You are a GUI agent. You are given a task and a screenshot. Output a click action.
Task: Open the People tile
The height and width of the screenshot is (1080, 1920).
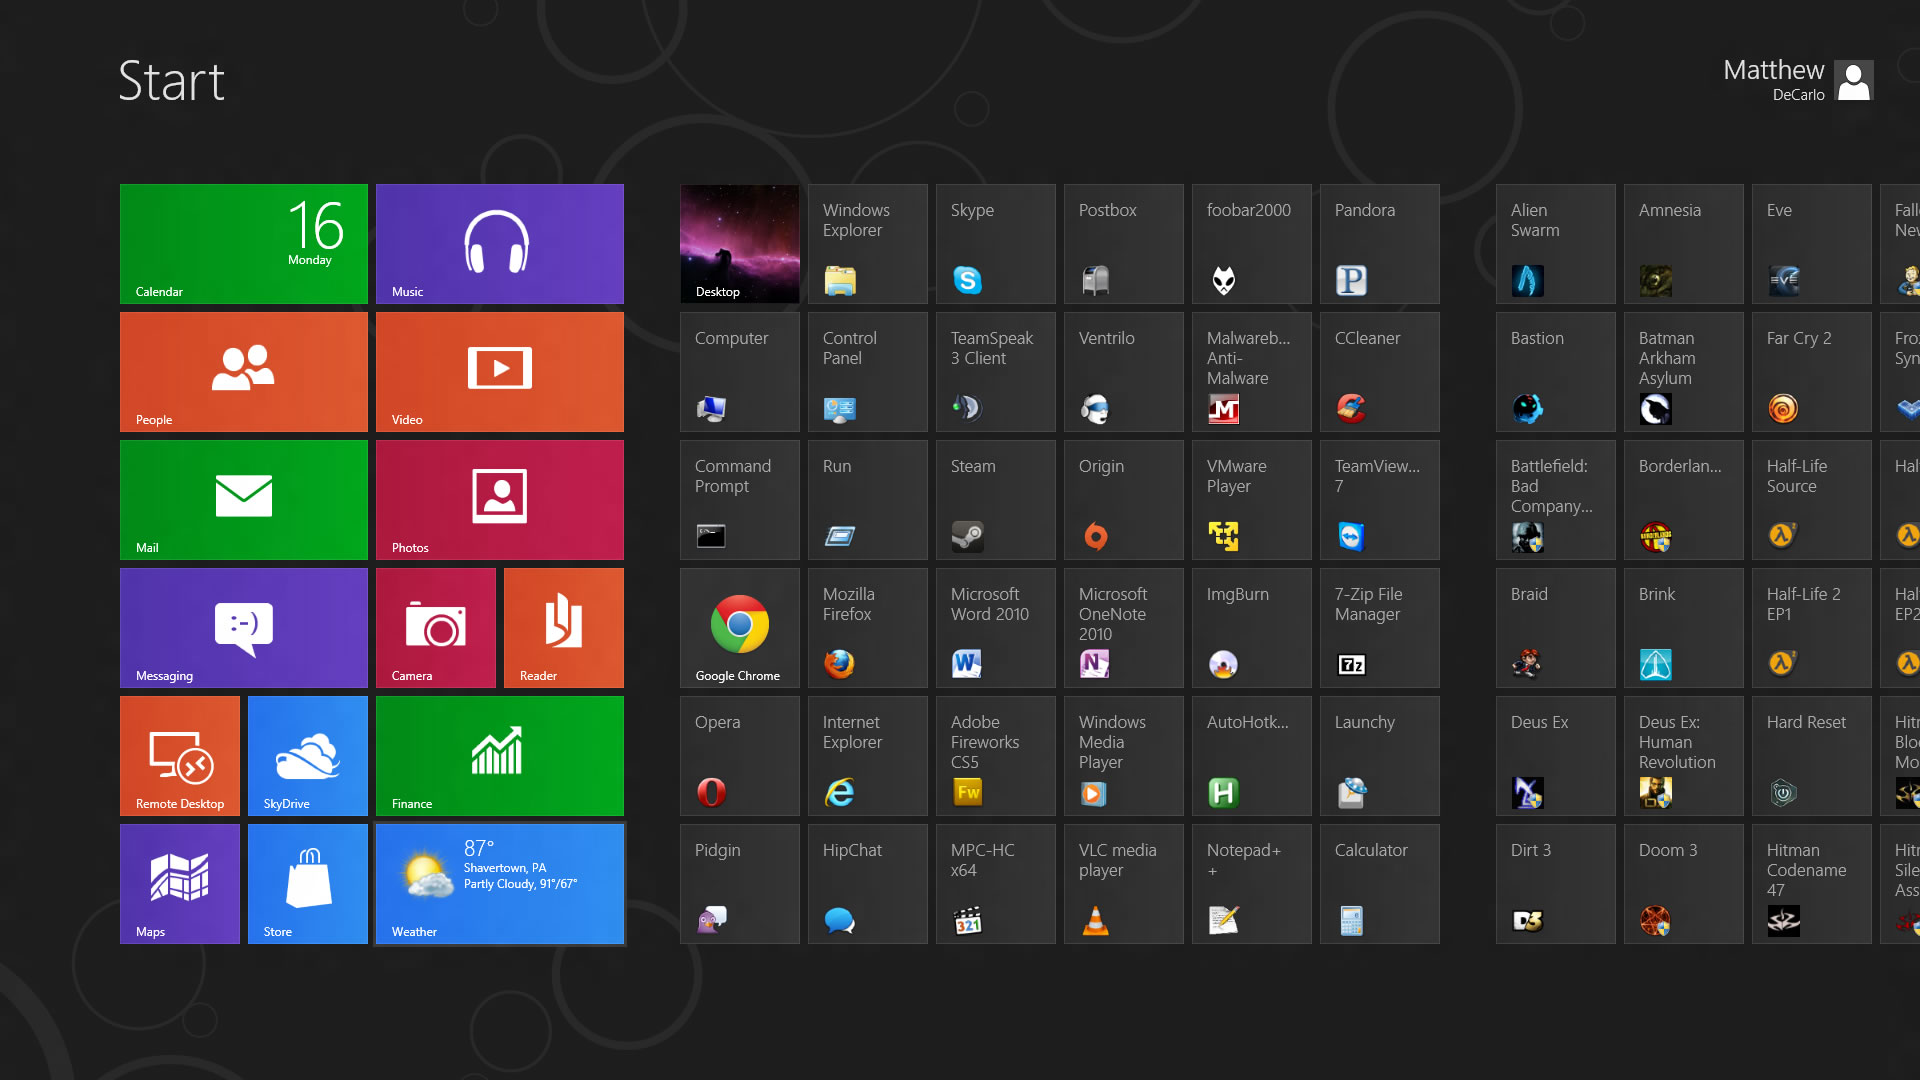tap(244, 372)
